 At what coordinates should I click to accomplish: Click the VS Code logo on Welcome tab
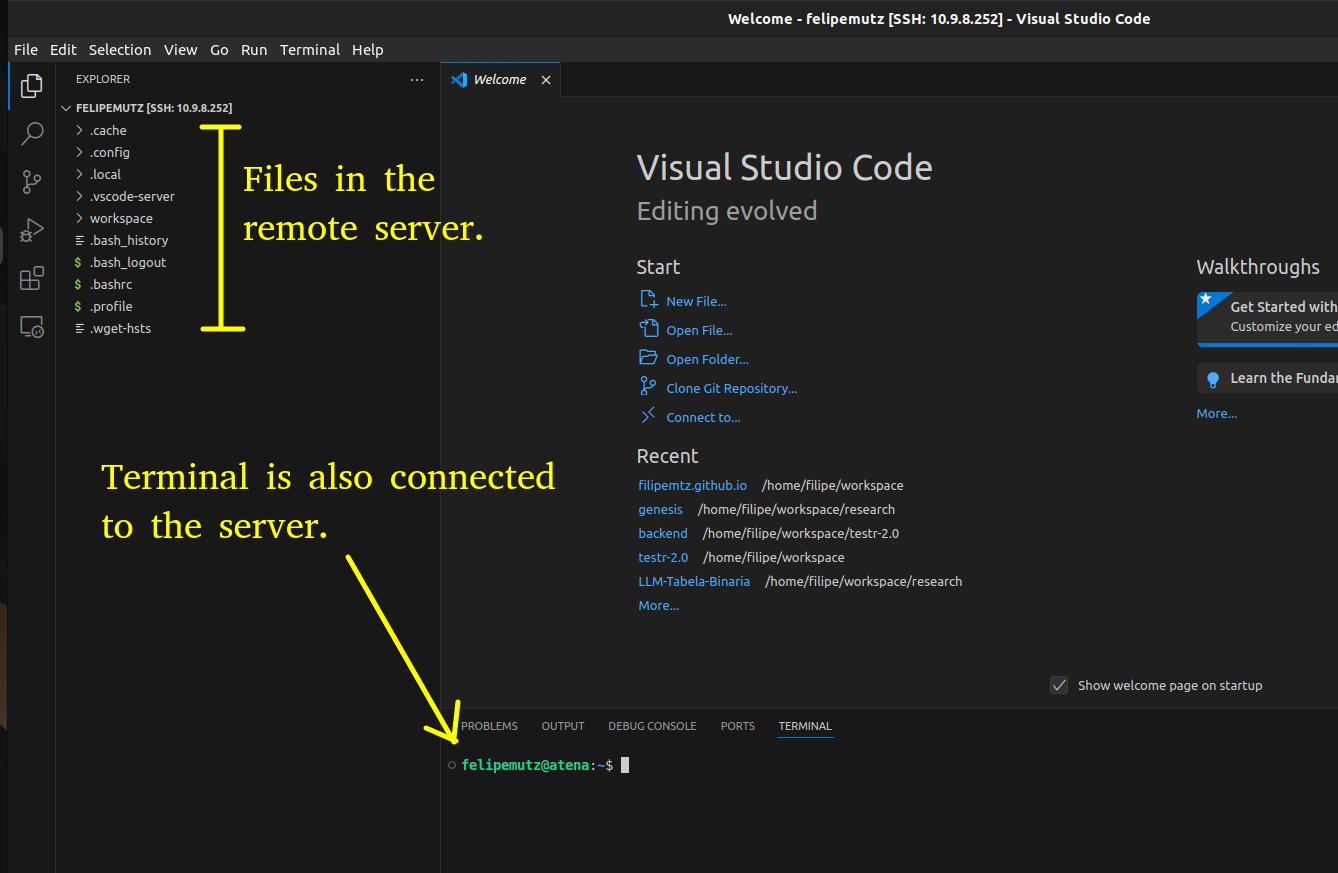(459, 80)
